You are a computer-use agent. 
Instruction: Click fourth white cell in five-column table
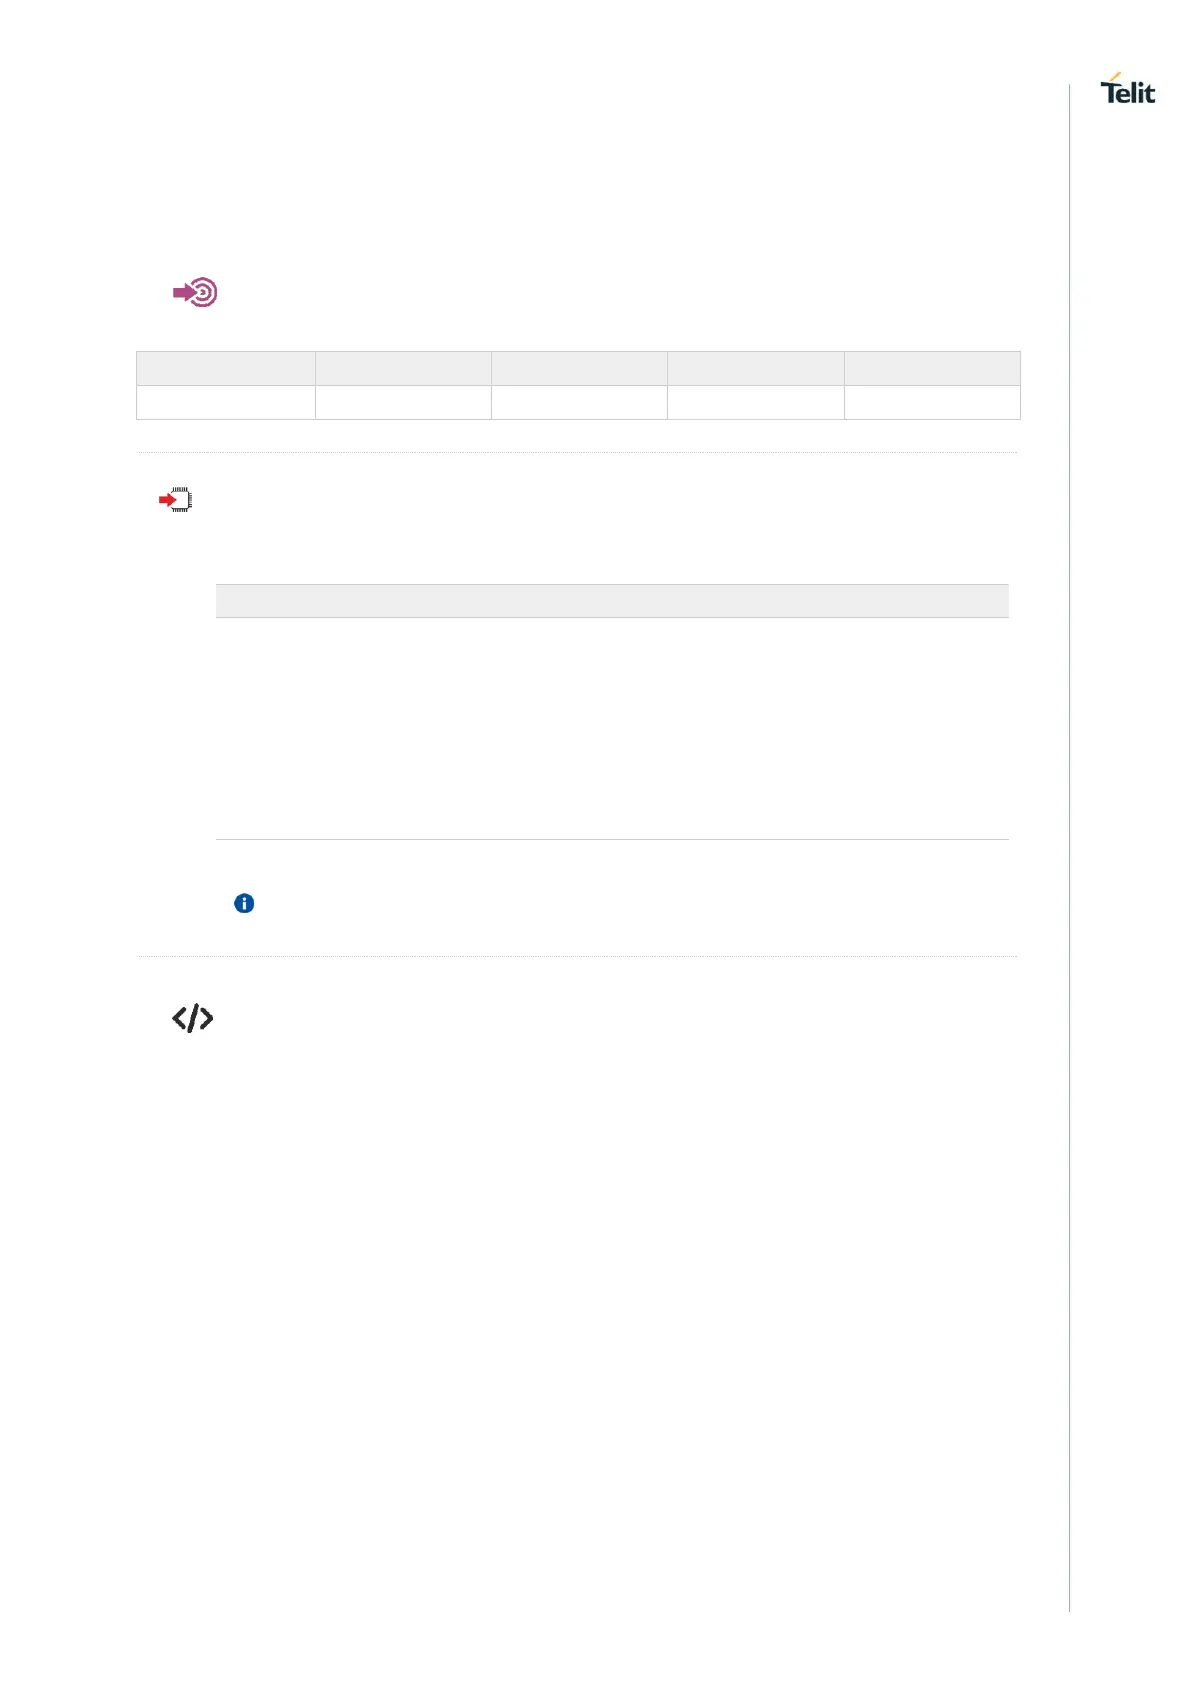click(755, 402)
